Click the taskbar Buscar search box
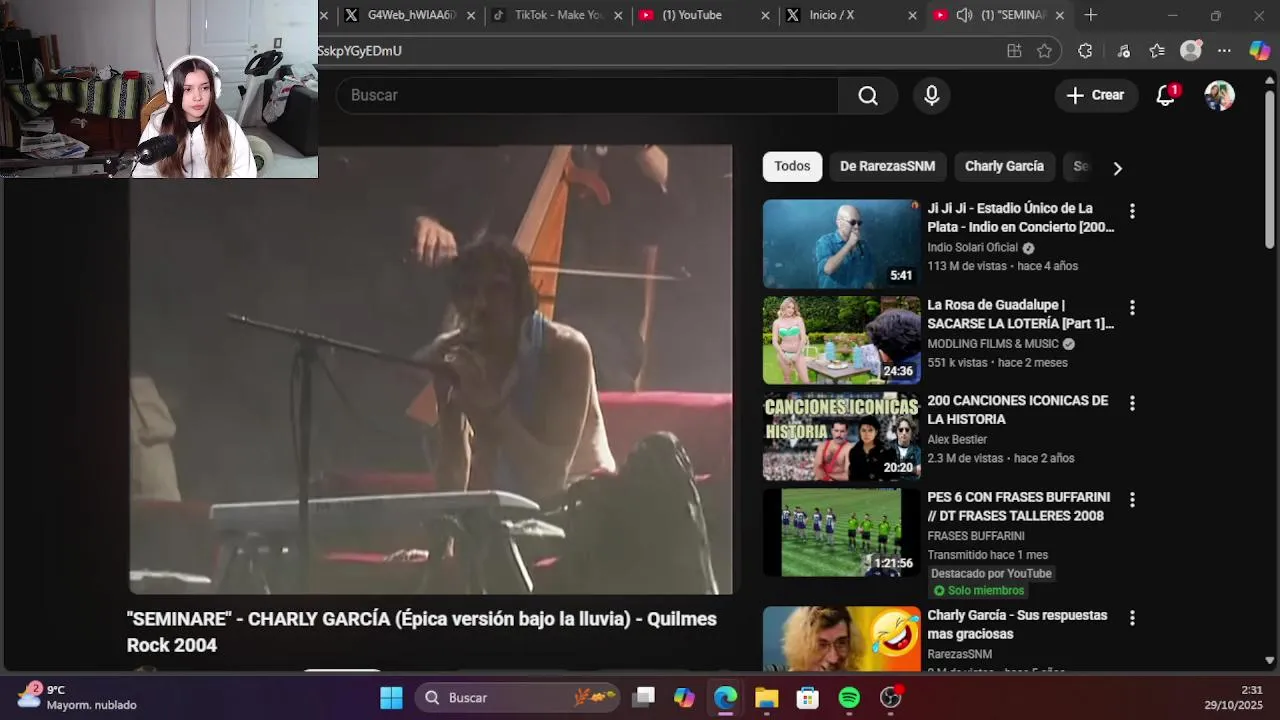The image size is (1280, 720). coord(518,698)
